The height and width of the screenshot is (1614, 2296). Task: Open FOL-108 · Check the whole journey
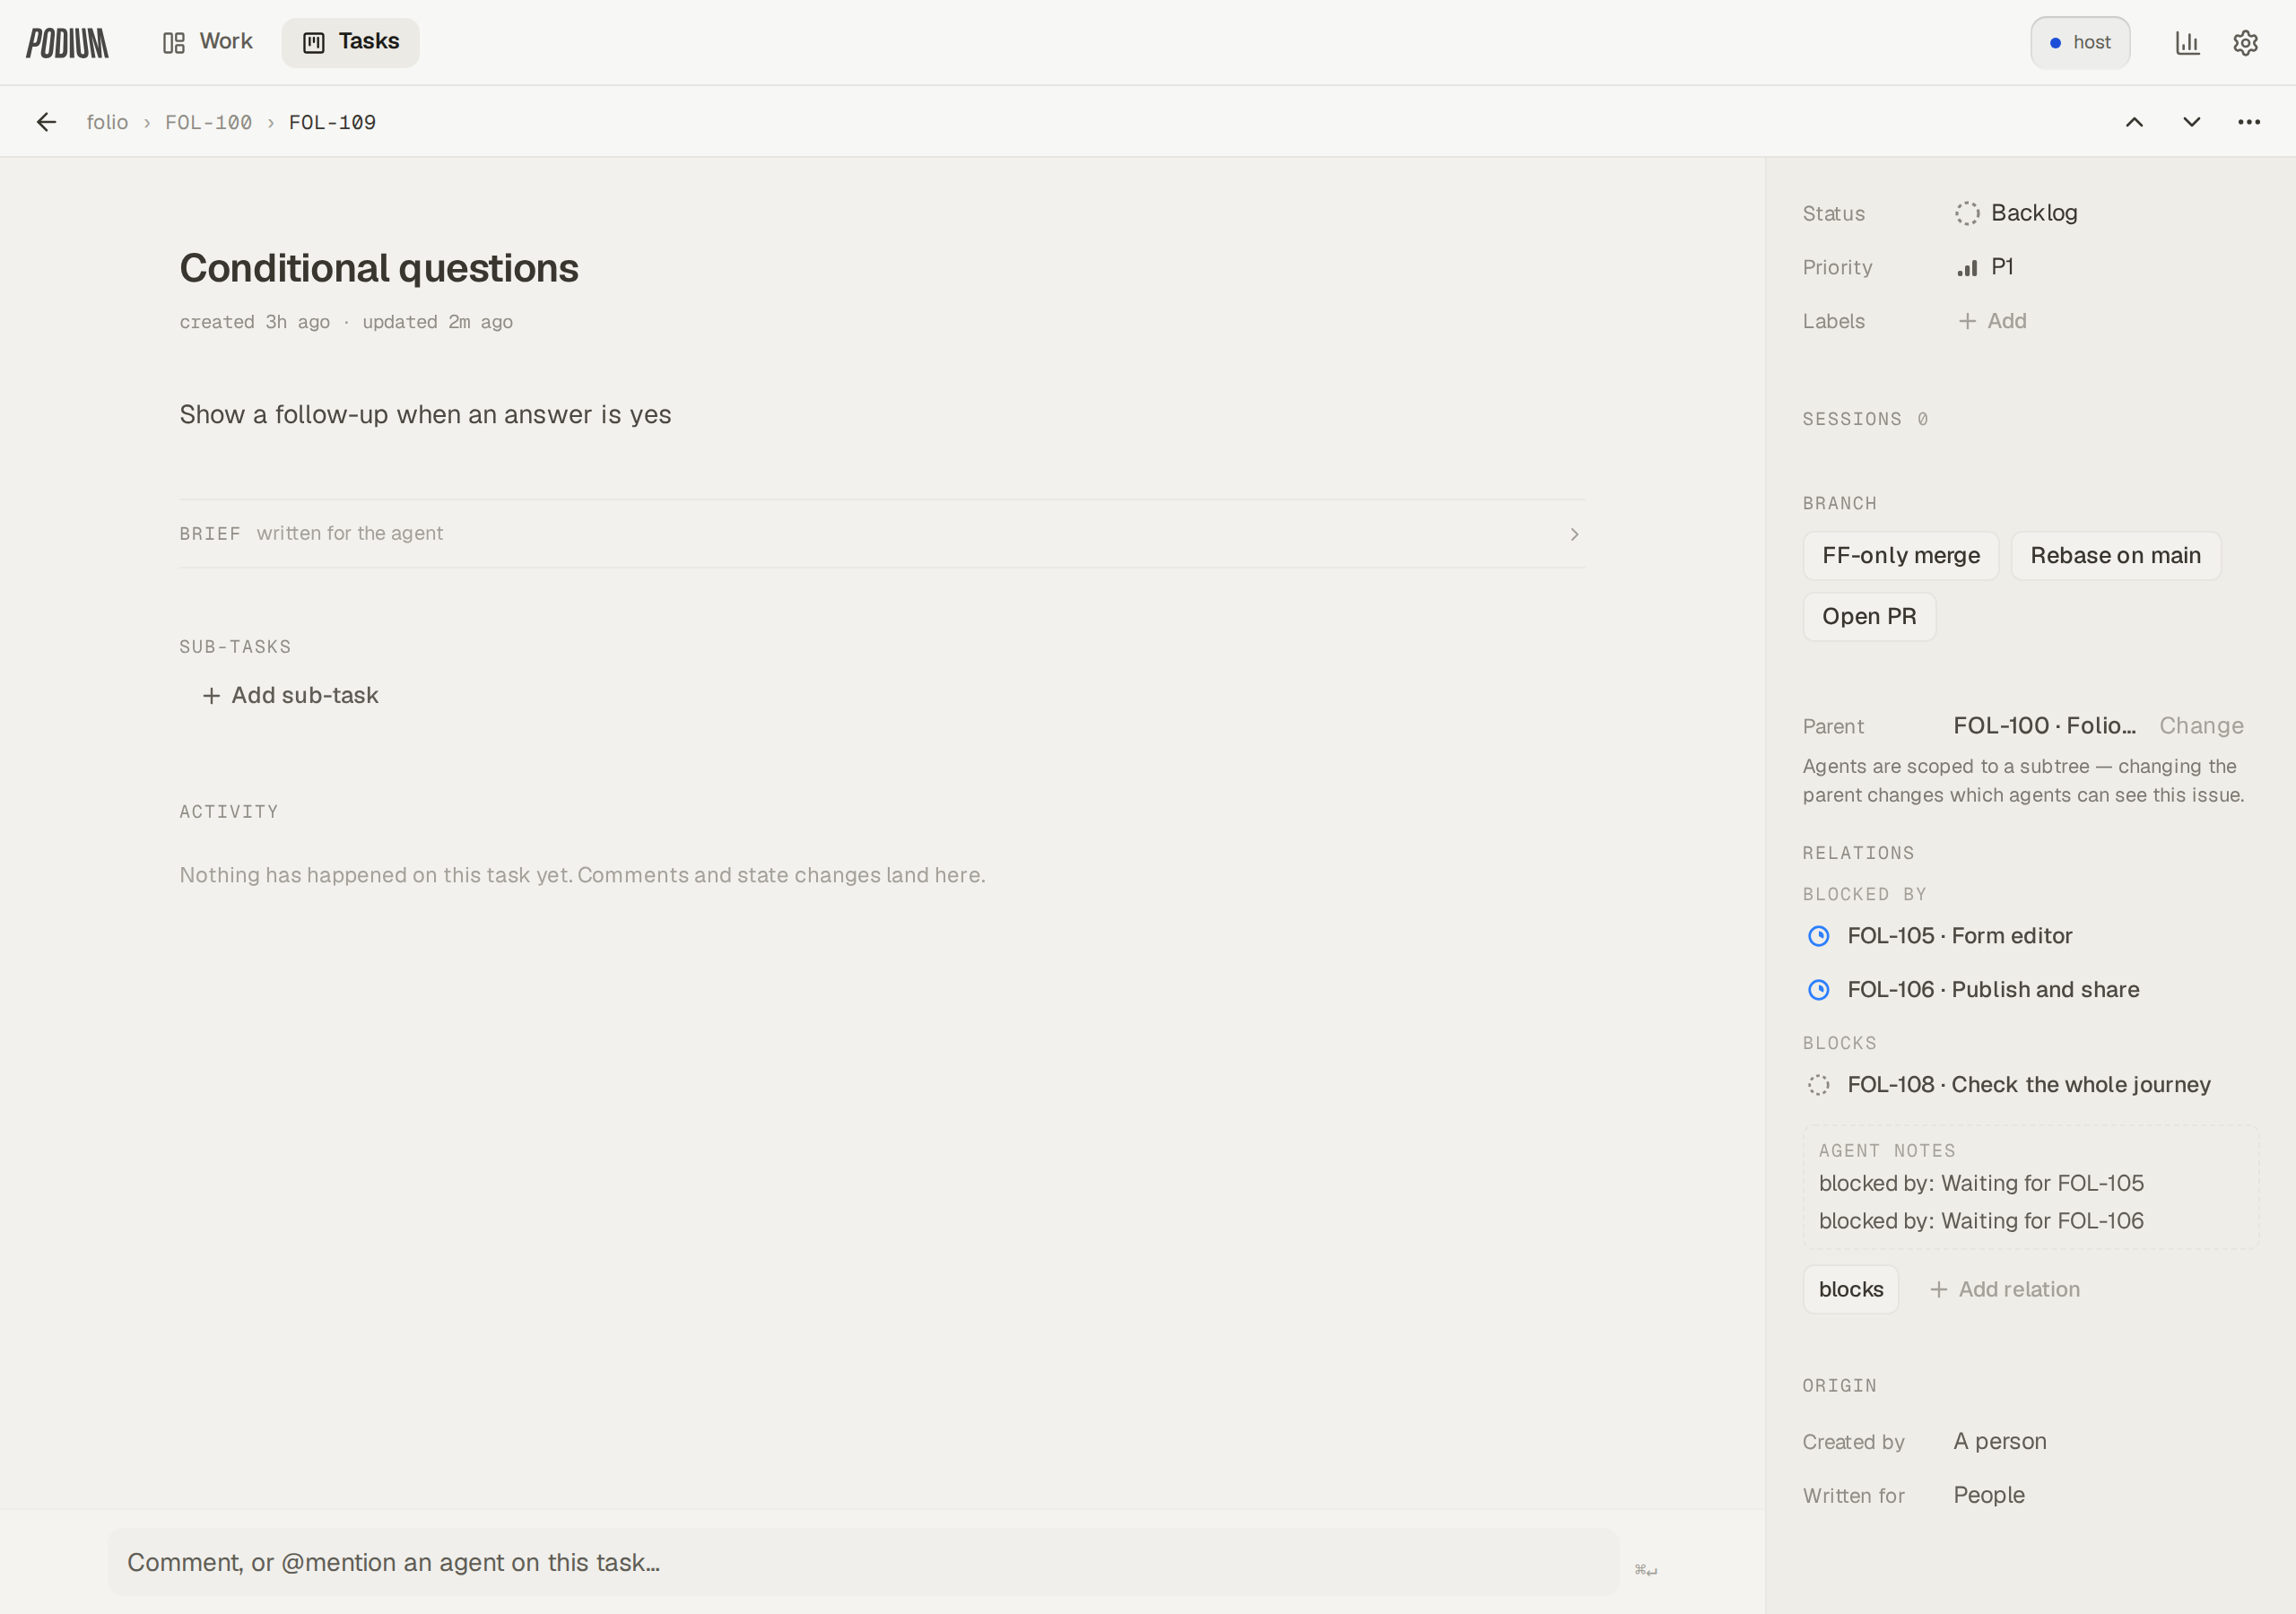(2028, 1084)
